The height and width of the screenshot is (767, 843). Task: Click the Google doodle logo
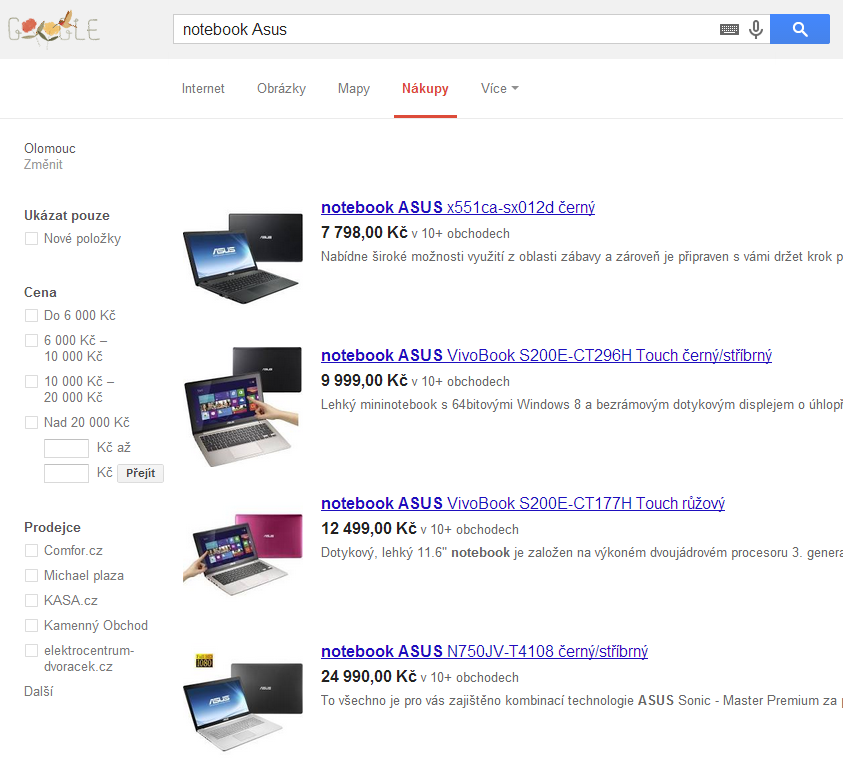tap(54, 28)
